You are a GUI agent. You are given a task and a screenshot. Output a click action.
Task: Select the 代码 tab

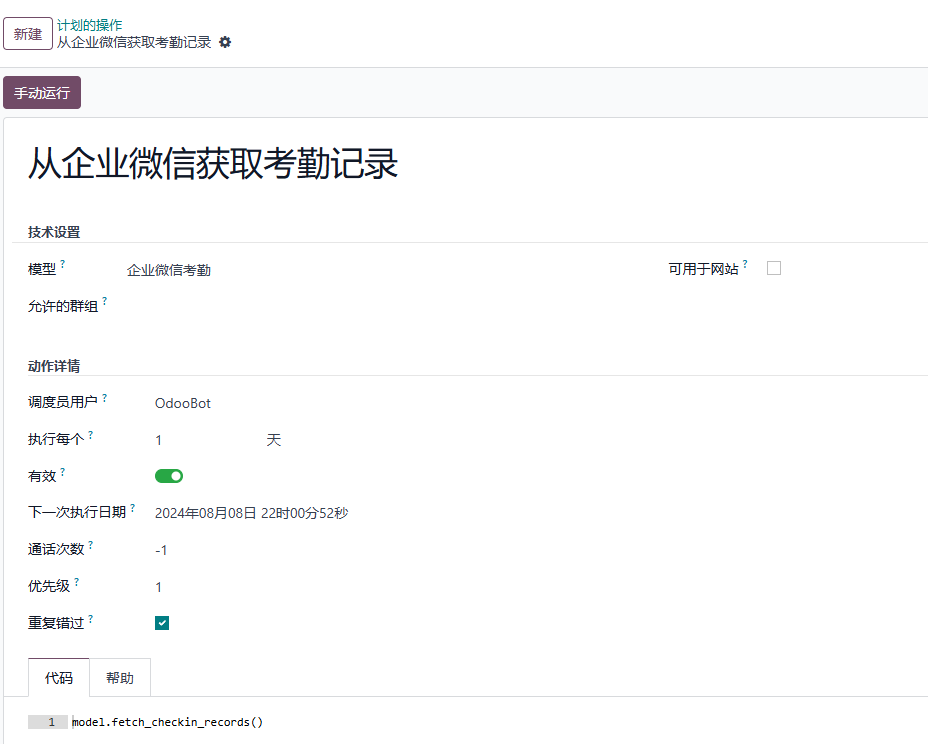[x=59, y=678]
